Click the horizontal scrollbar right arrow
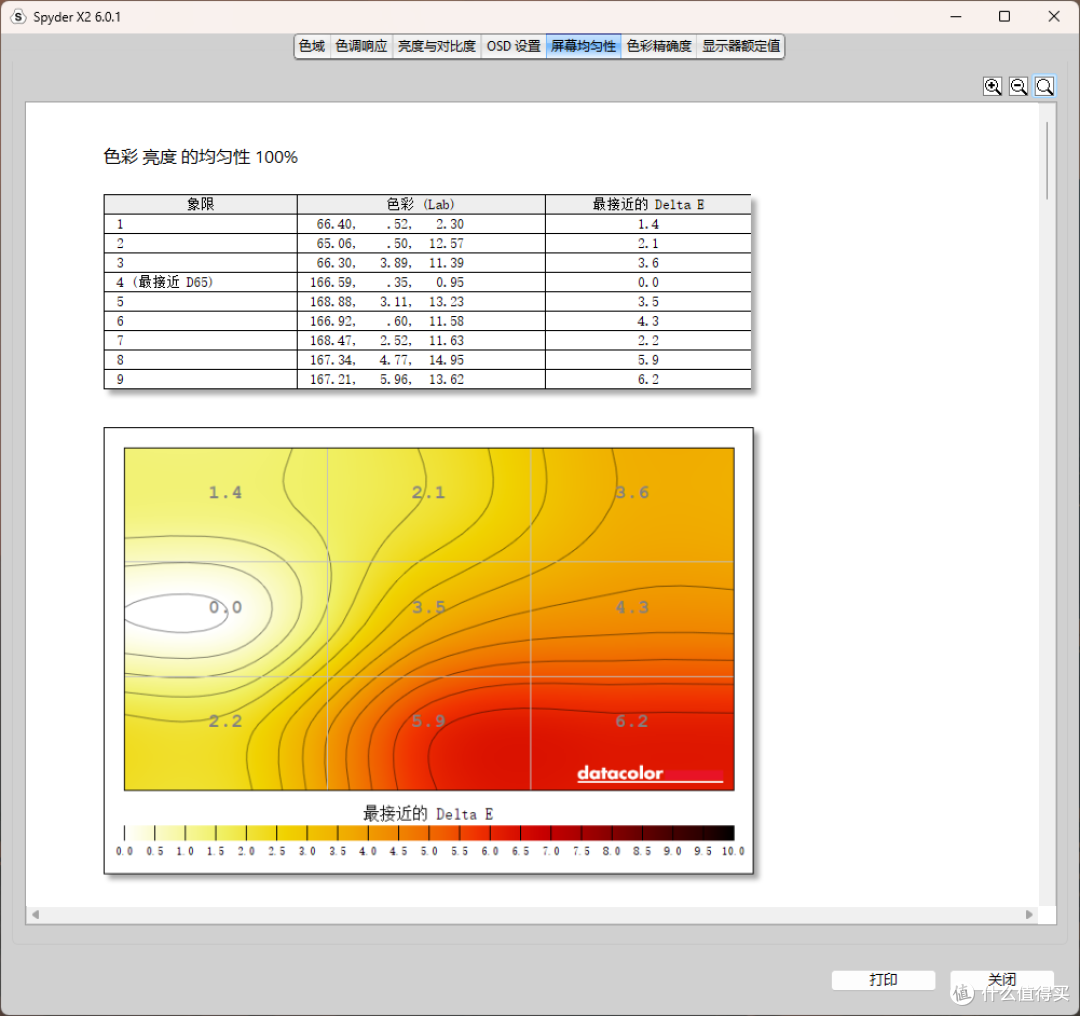1080x1016 pixels. [x=1029, y=915]
